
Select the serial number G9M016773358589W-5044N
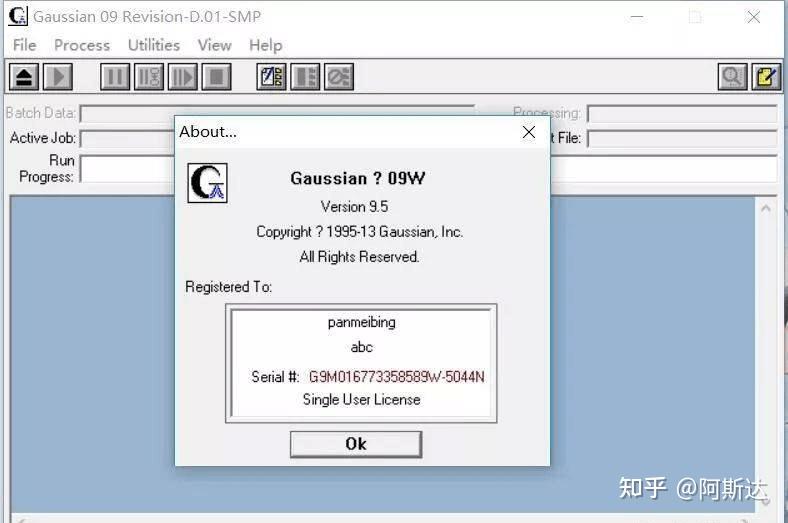397,377
